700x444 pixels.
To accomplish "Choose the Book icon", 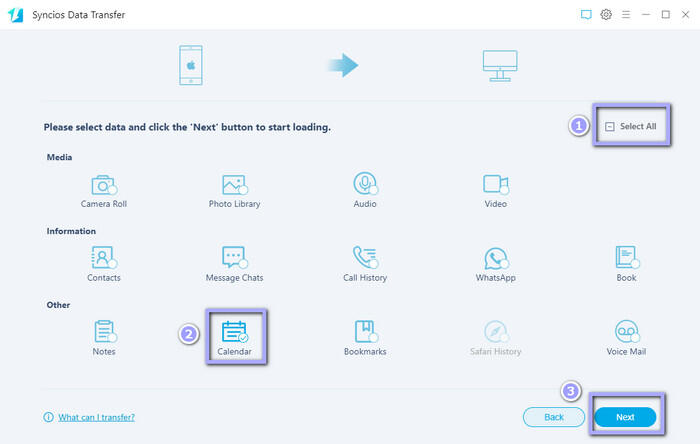I will point(626,258).
